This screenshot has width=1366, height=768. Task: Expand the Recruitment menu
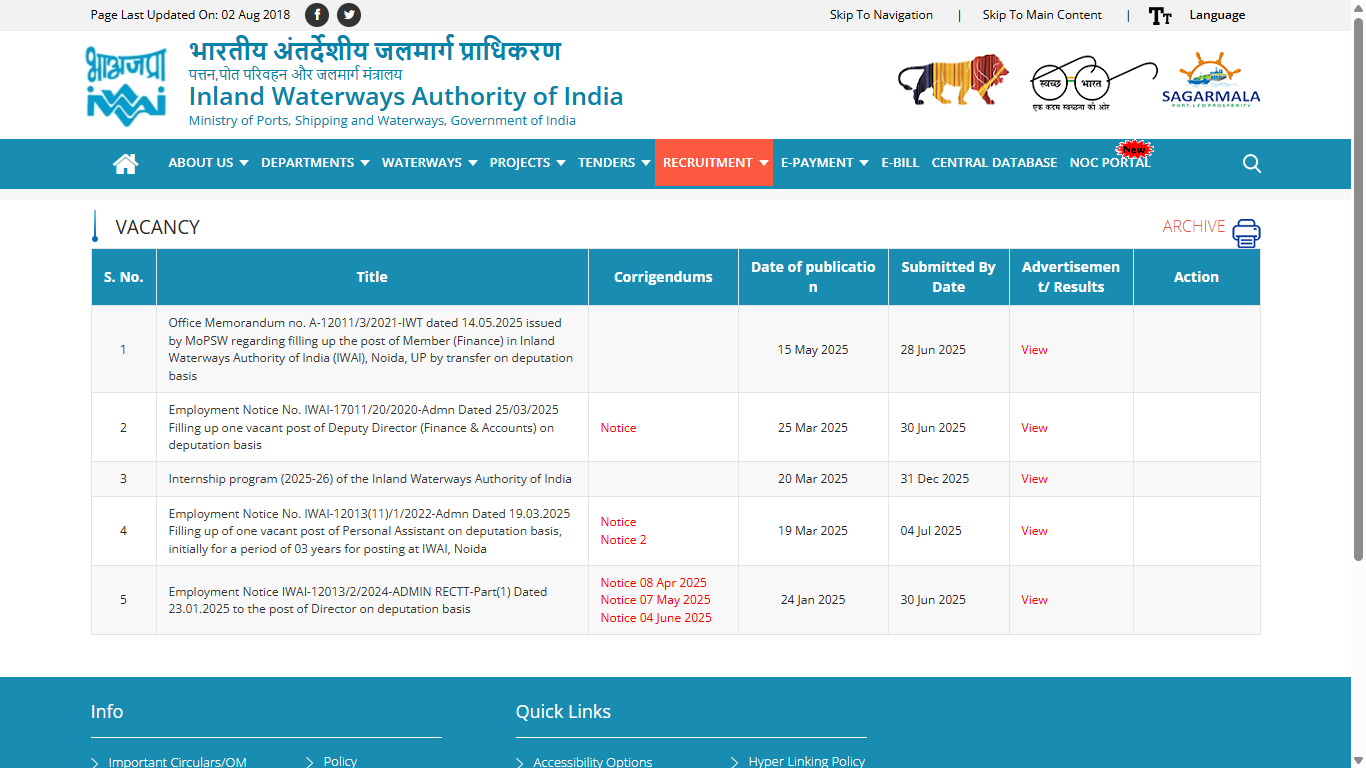click(714, 163)
